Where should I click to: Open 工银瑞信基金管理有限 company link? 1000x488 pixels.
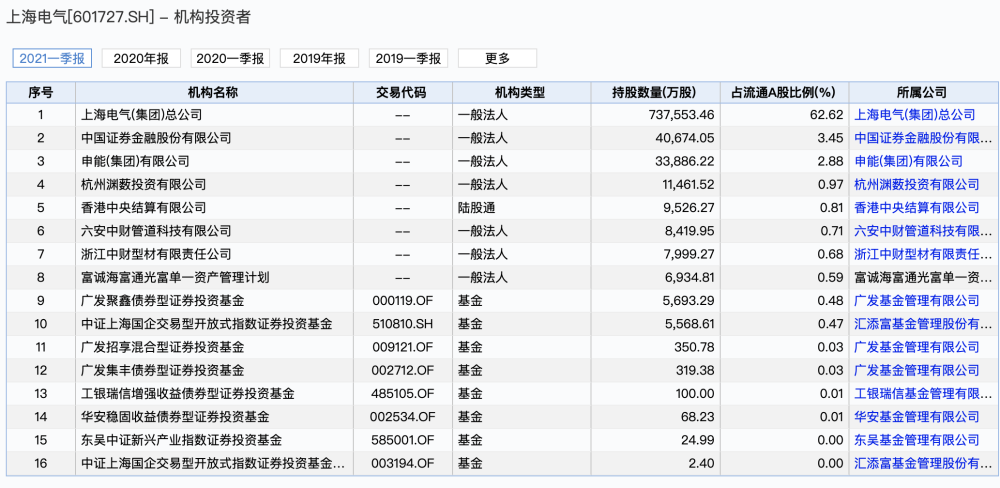pyautogui.click(x=923, y=393)
